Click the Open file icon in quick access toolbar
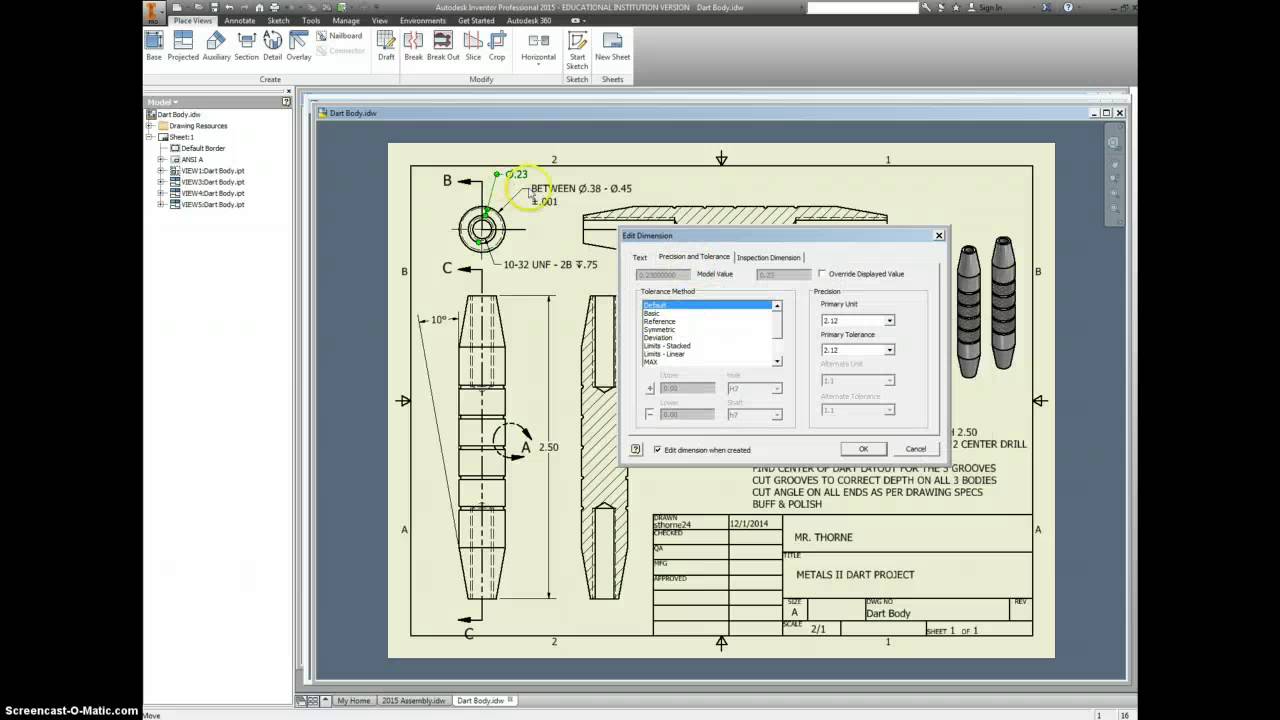 [x=199, y=7]
